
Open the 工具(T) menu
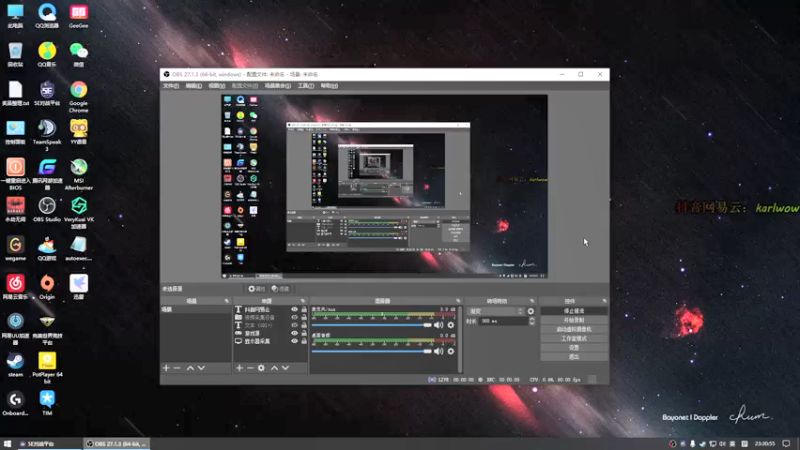pyautogui.click(x=306, y=86)
